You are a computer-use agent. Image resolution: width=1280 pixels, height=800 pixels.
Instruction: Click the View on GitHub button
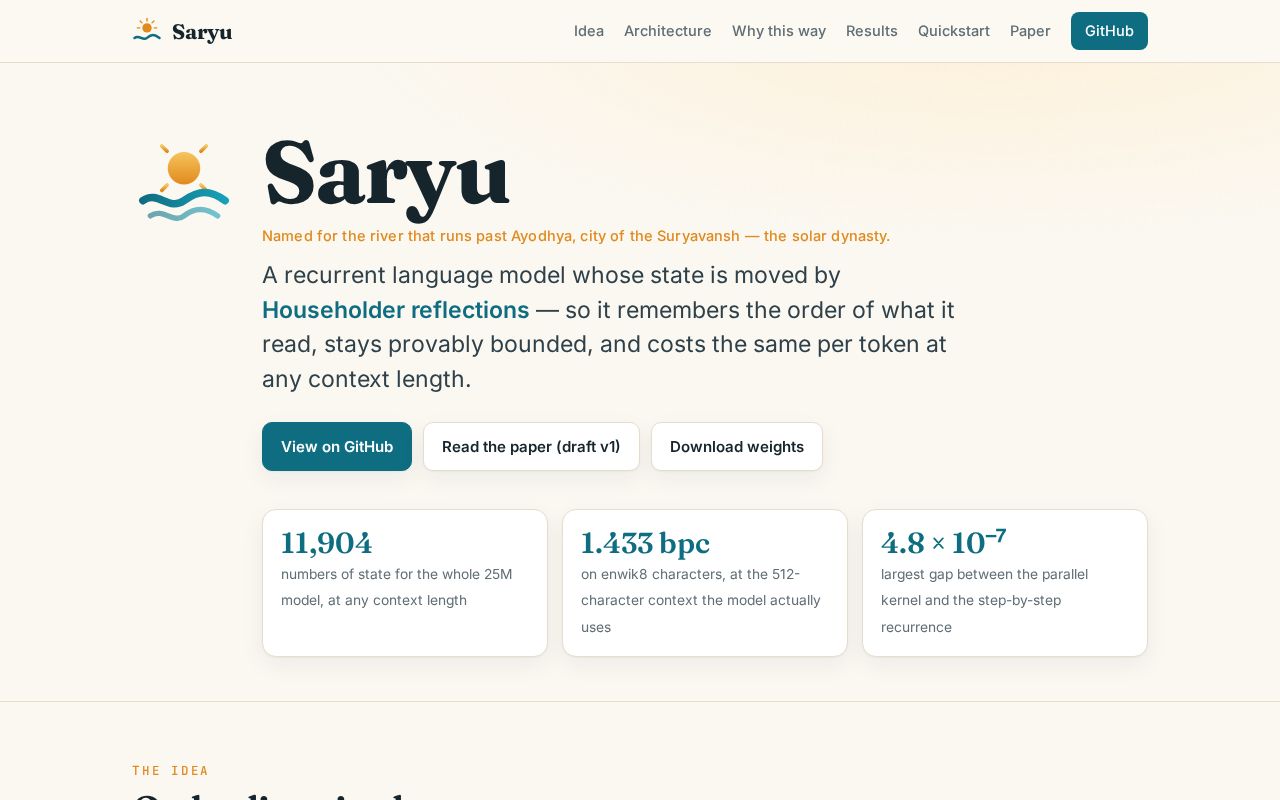tap(337, 446)
